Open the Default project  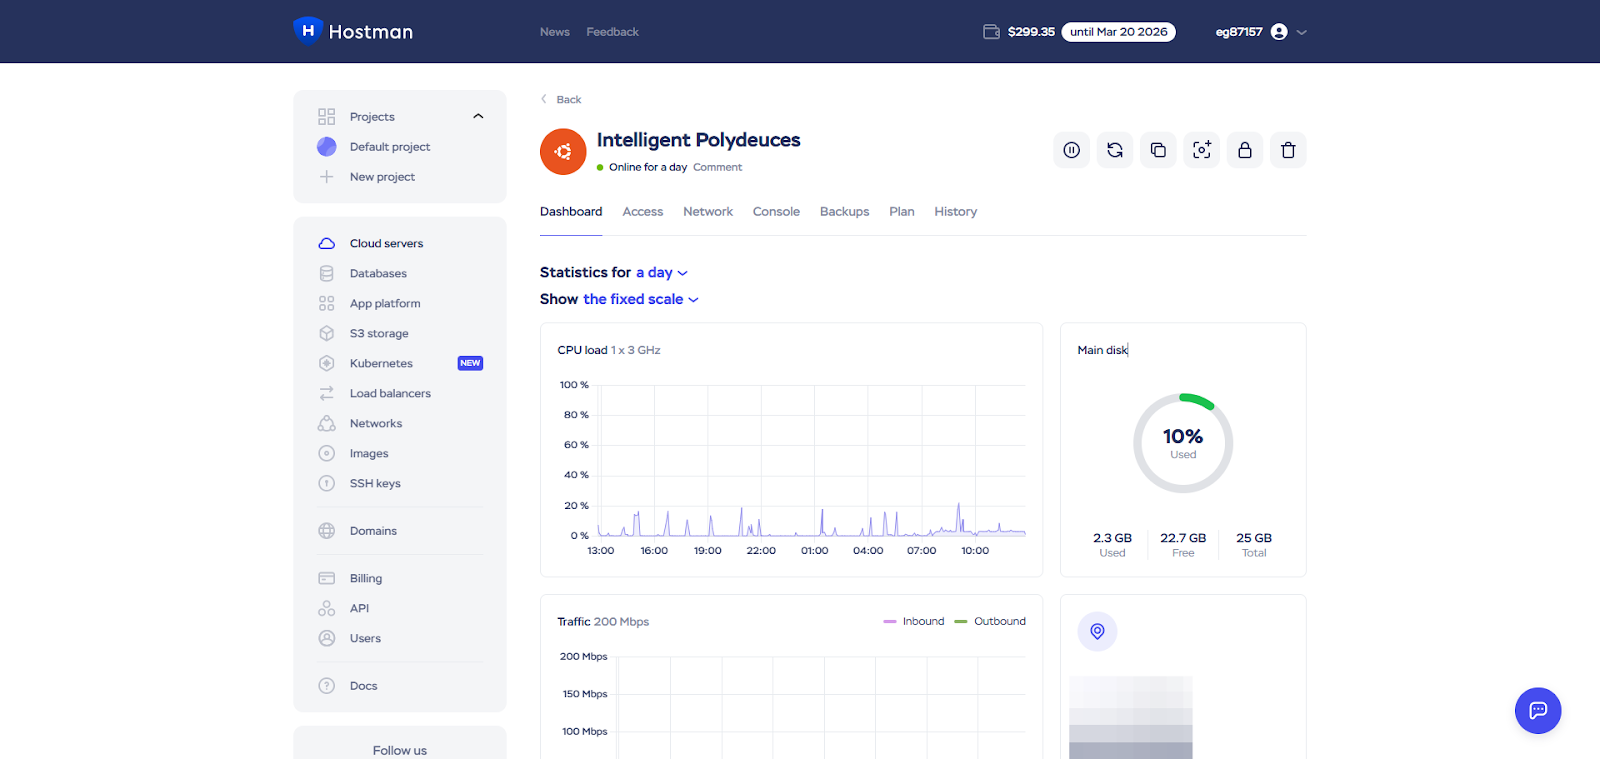(x=390, y=147)
